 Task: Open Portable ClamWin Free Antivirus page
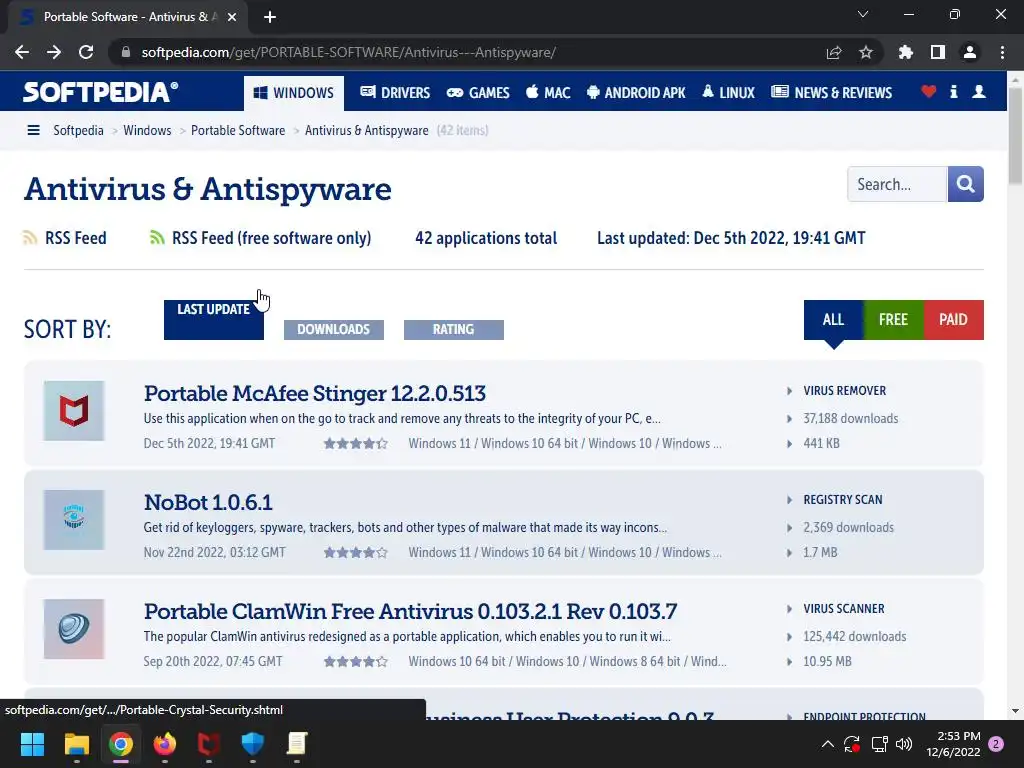[x=411, y=611]
